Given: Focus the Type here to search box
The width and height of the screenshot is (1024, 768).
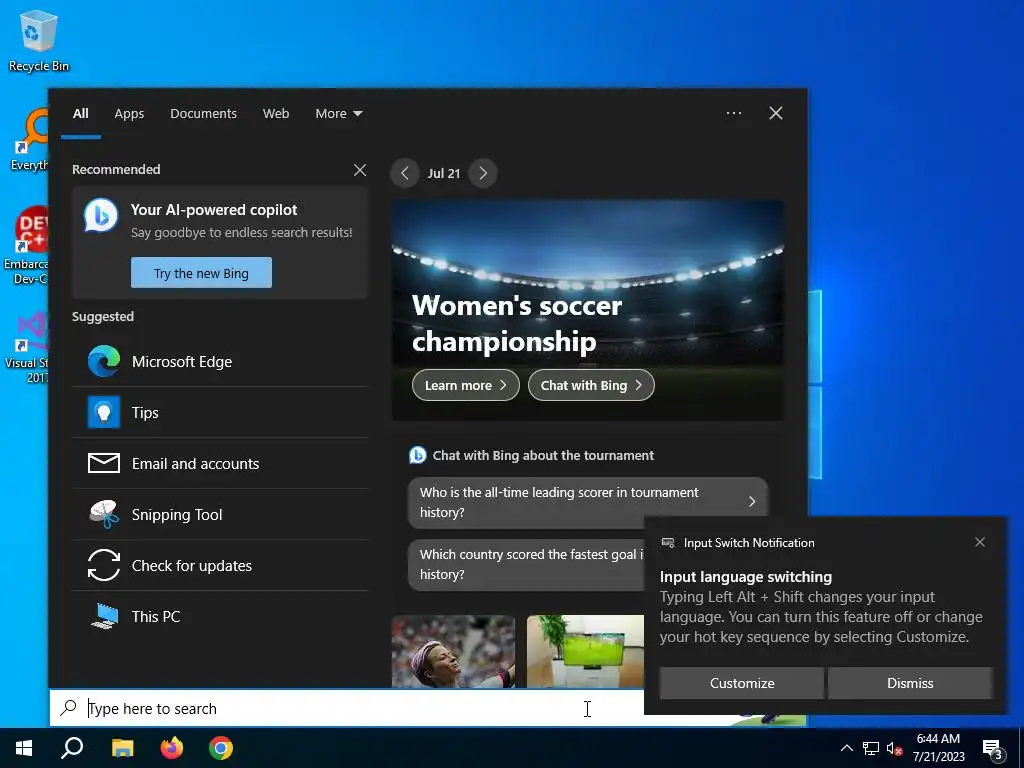Looking at the screenshot, I should (x=346, y=709).
